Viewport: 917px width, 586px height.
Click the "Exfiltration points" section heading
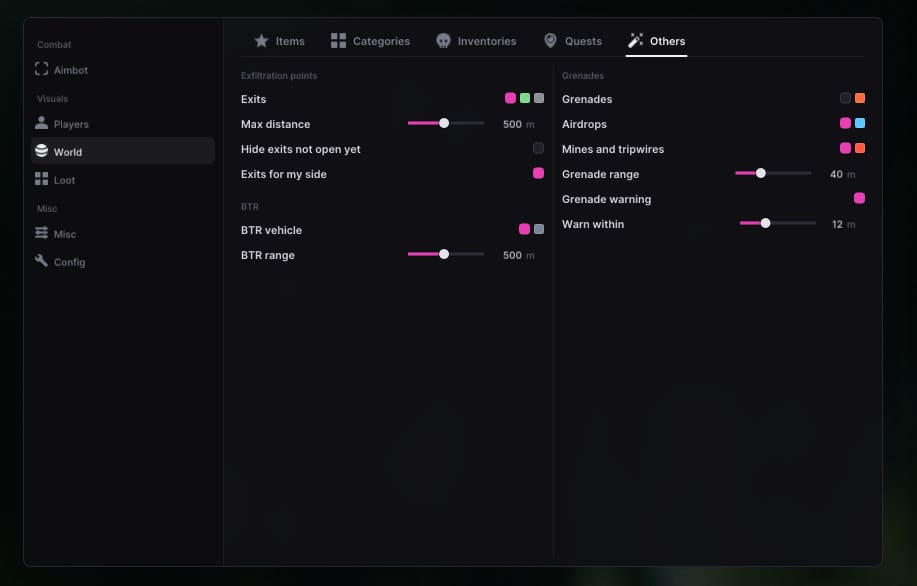tap(279, 75)
